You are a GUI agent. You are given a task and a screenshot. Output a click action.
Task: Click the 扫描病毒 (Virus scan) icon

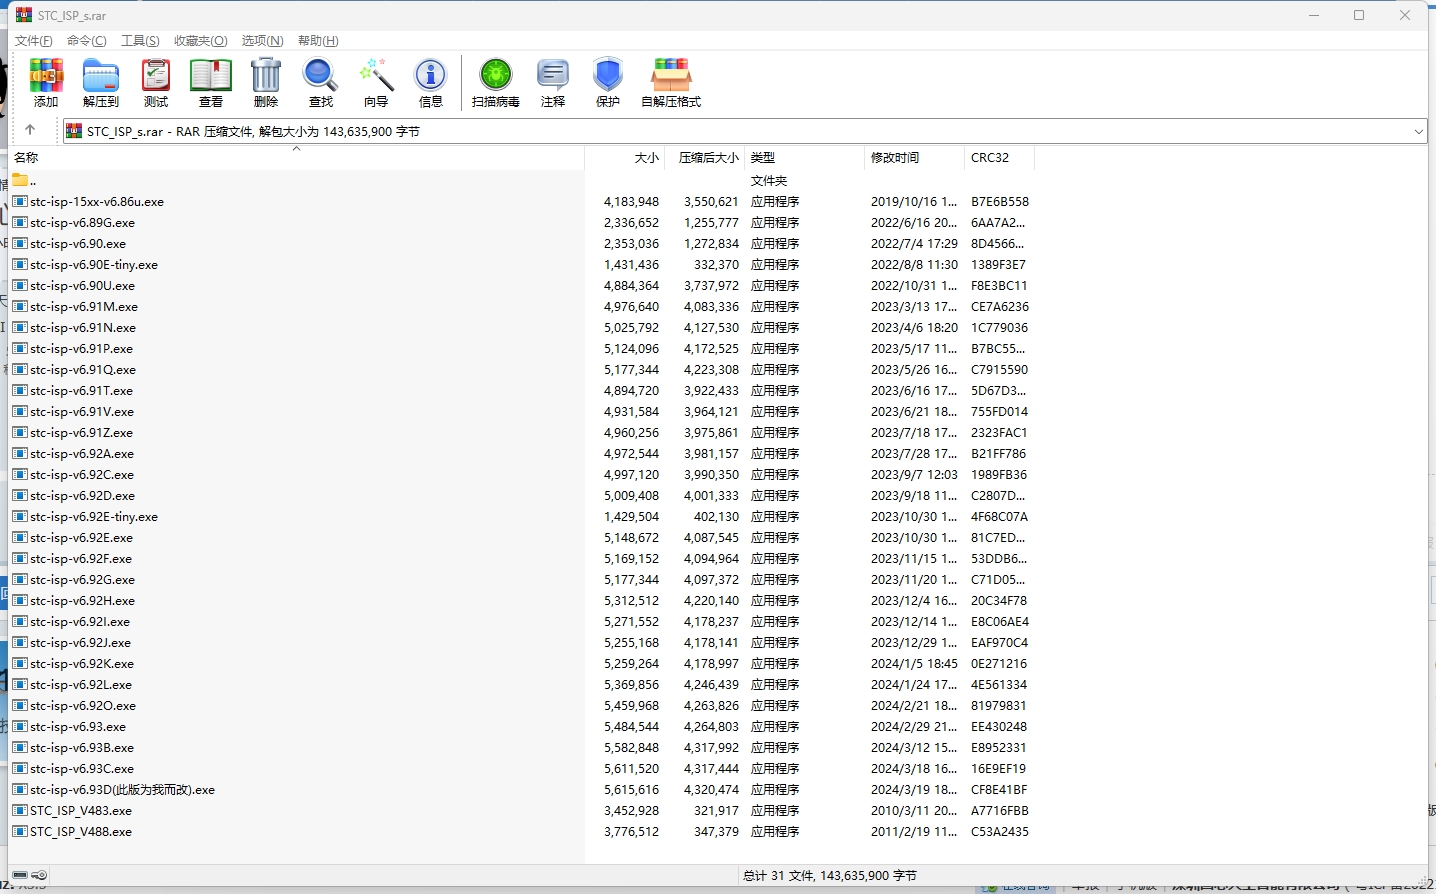496,76
